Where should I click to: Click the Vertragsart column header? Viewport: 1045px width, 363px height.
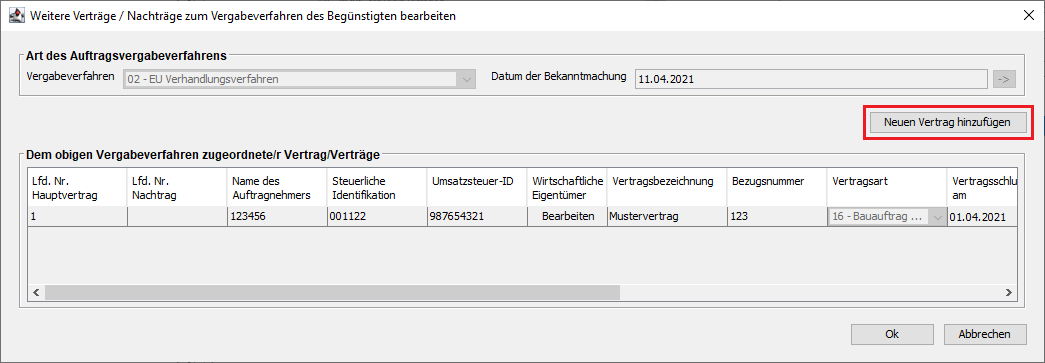coord(887,188)
